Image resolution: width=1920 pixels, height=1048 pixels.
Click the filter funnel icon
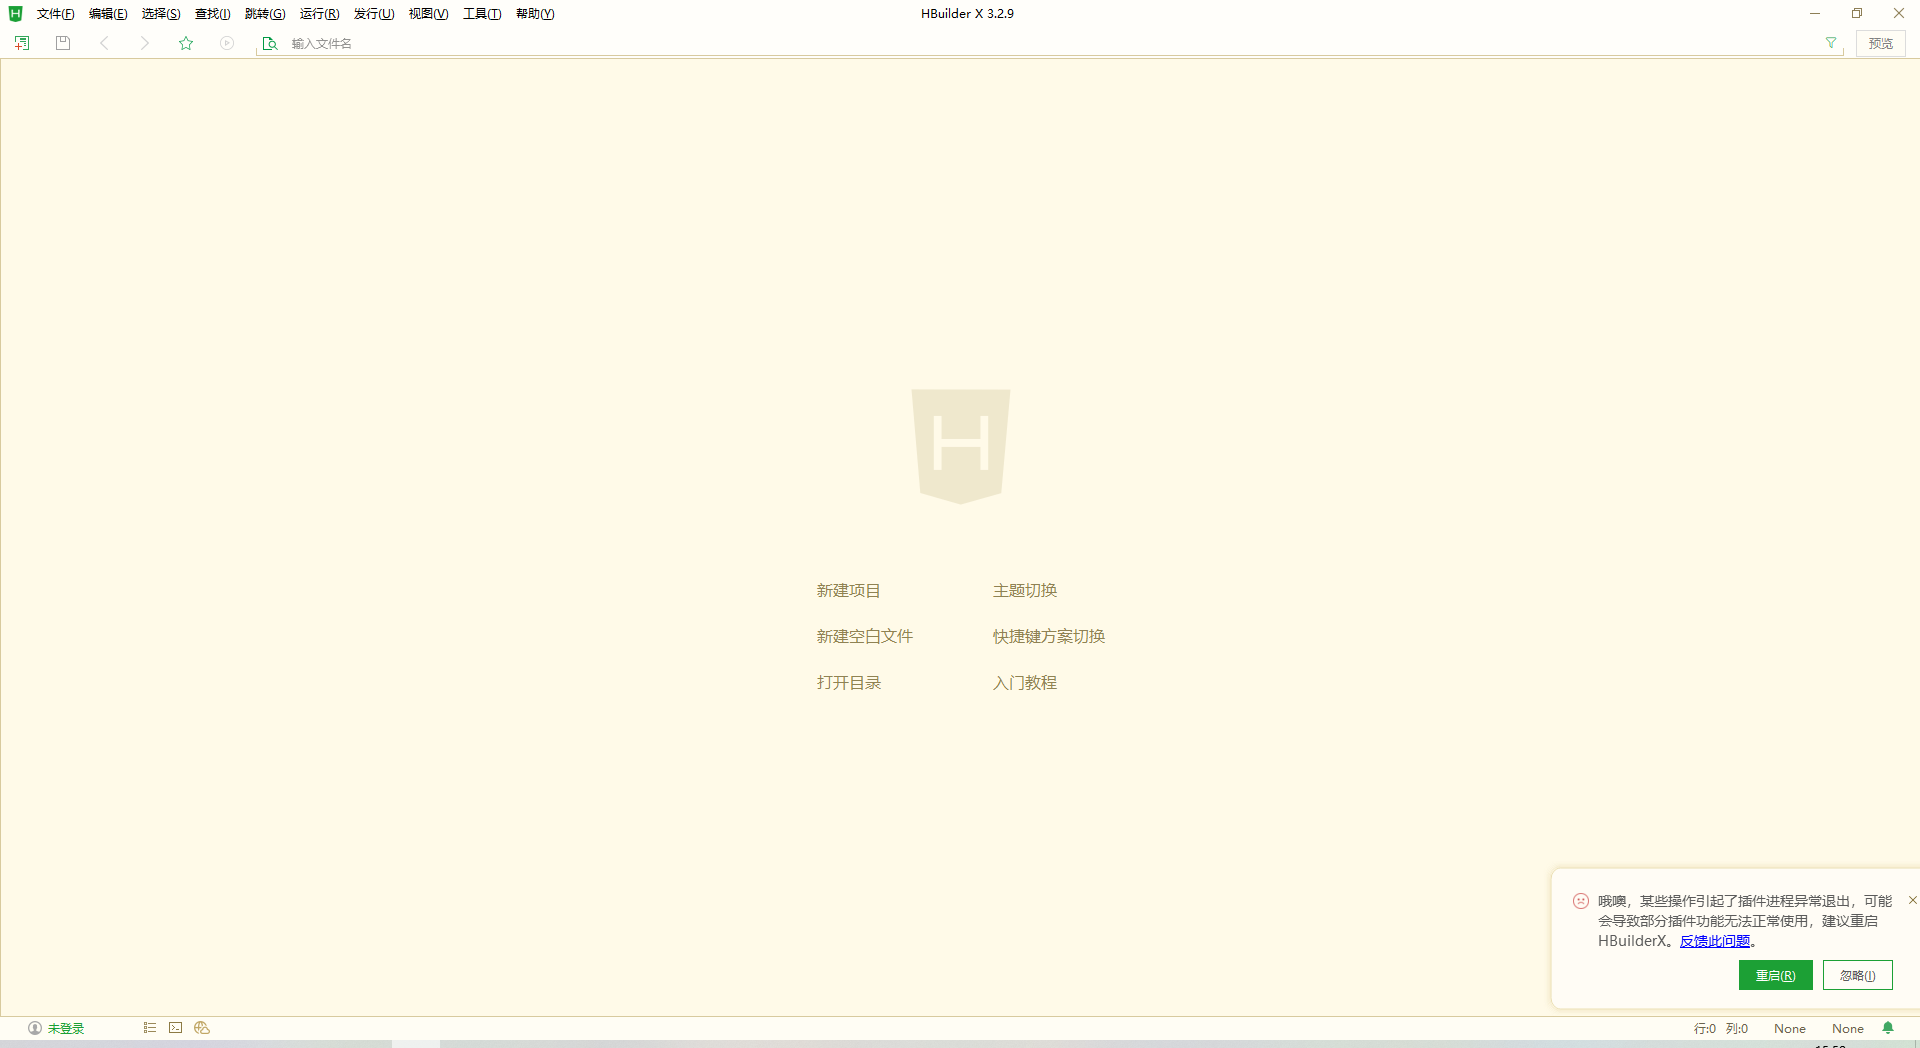[1831, 43]
